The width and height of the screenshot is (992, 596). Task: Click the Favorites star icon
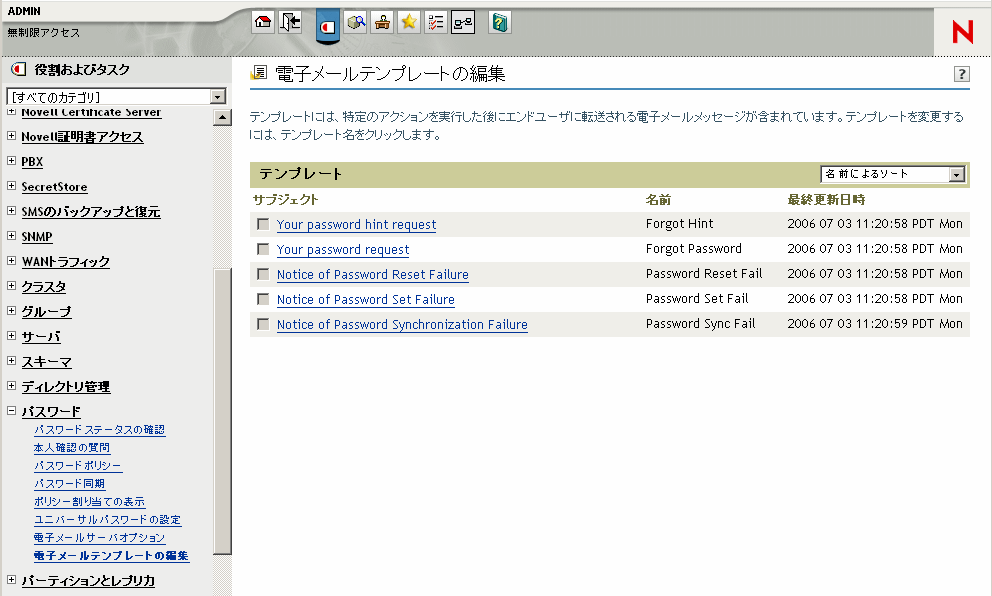tap(408, 22)
